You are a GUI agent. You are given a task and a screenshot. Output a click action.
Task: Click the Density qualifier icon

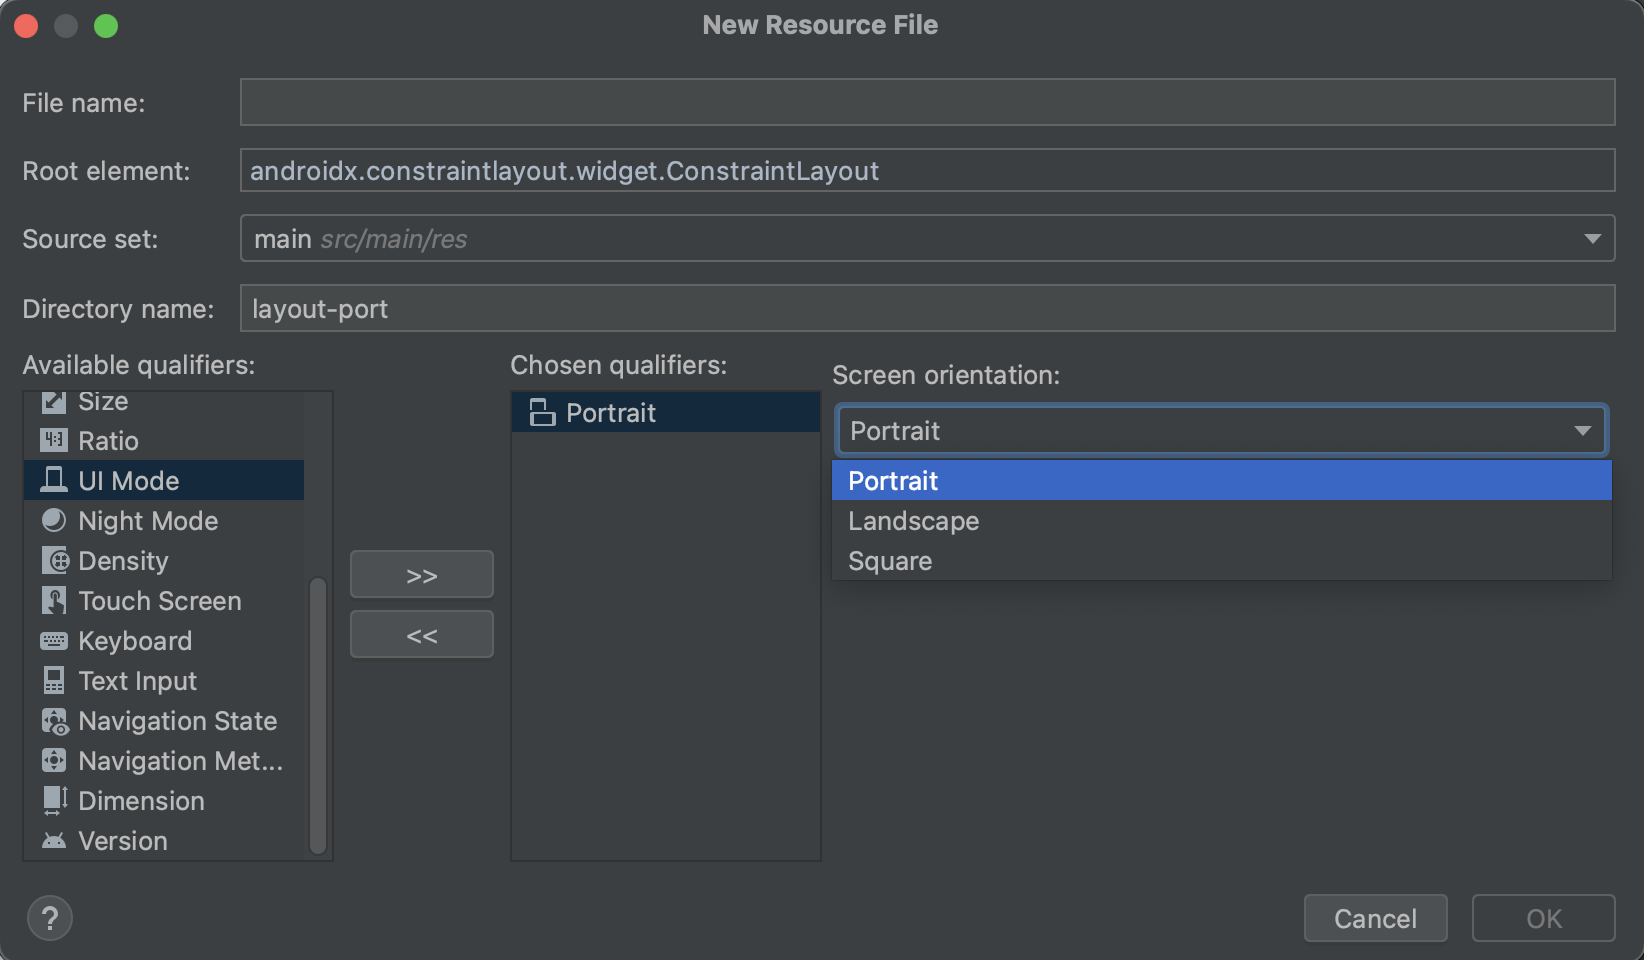click(54, 561)
